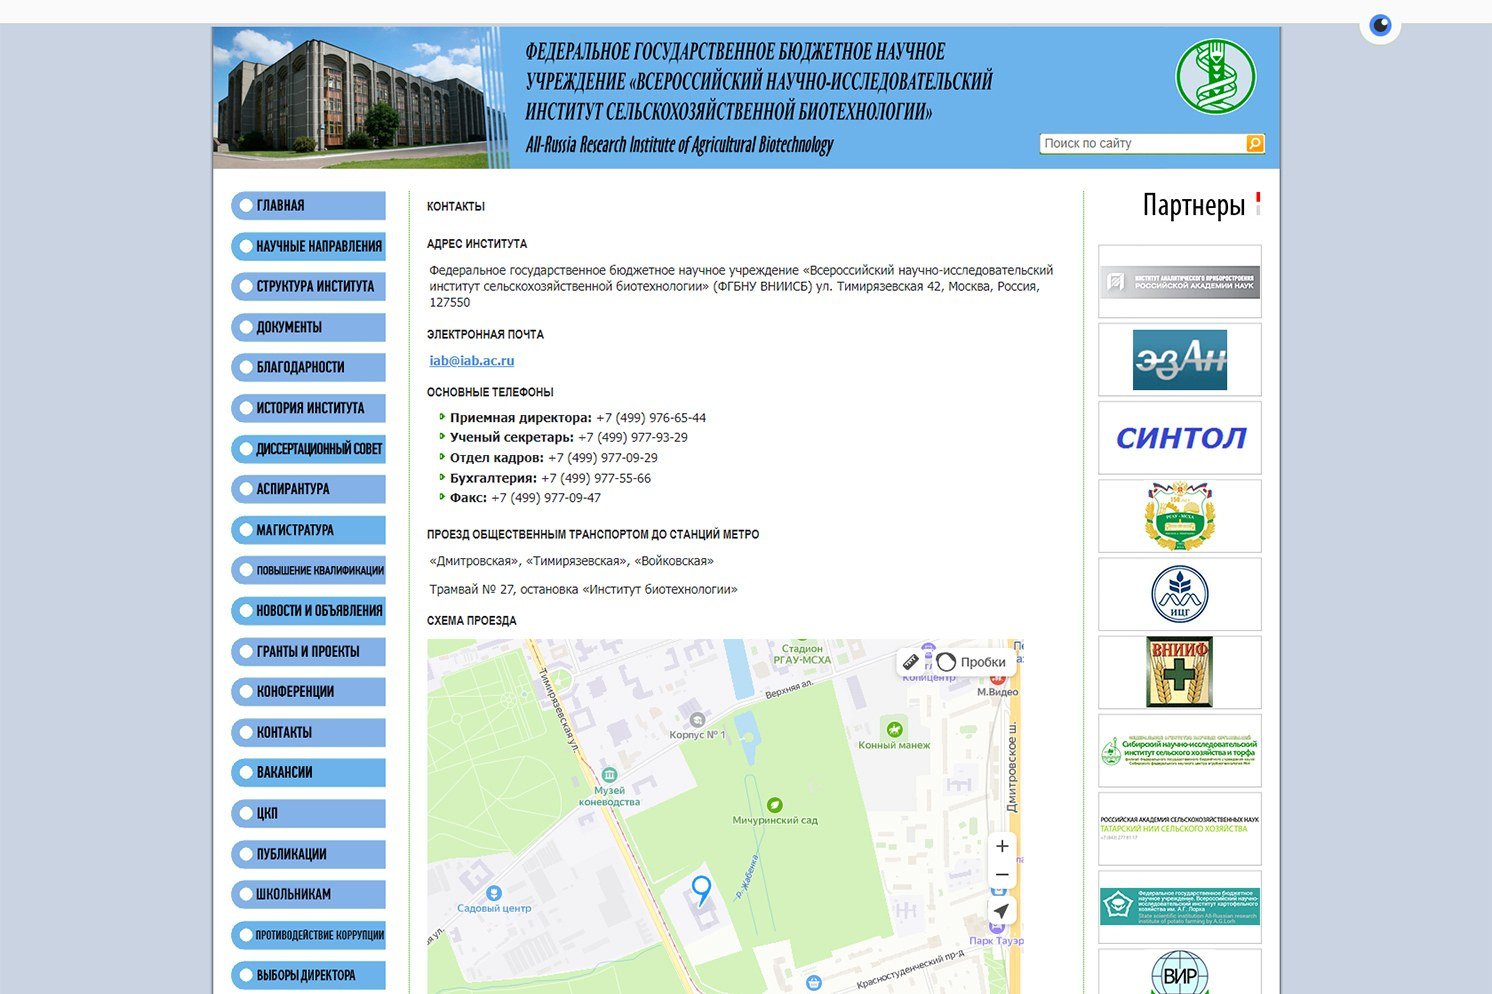The width and height of the screenshot is (1492, 994).
Task: Open the СТРУКТУРА ИНСТИТУТА menu item
Action: click(x=308, y=286)
